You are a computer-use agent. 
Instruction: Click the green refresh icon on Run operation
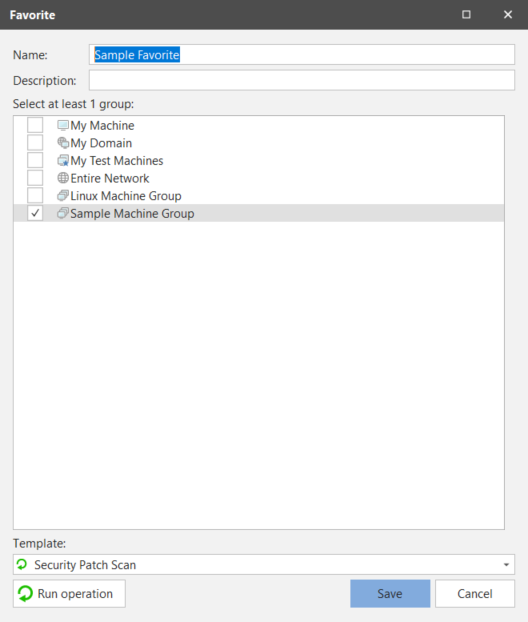click(25, 593)
